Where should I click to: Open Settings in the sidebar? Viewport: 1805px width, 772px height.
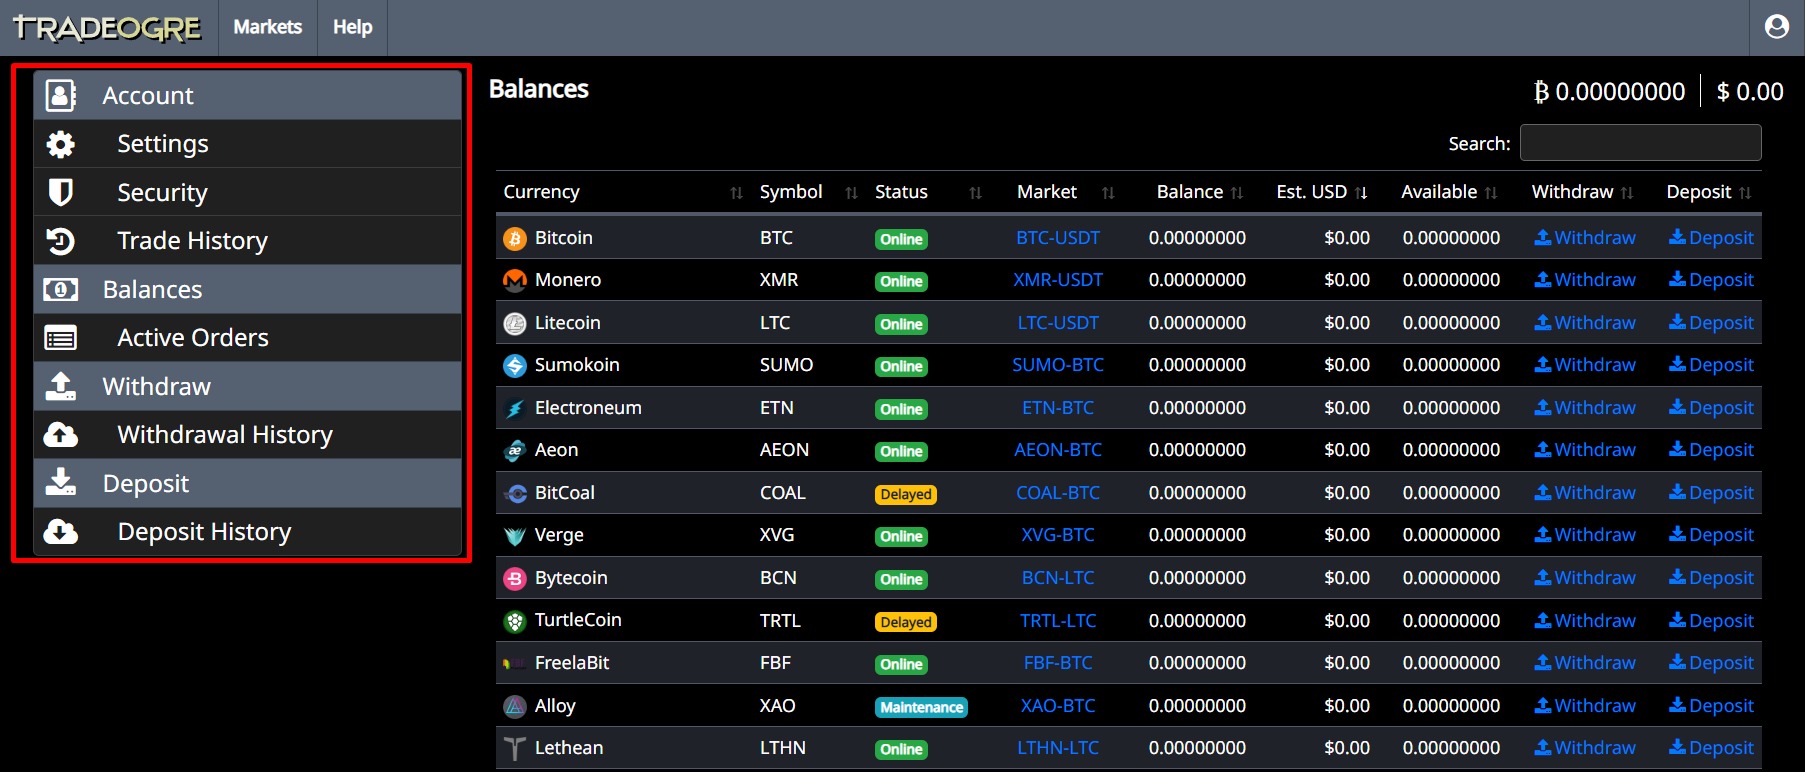[x=248, y=144]
